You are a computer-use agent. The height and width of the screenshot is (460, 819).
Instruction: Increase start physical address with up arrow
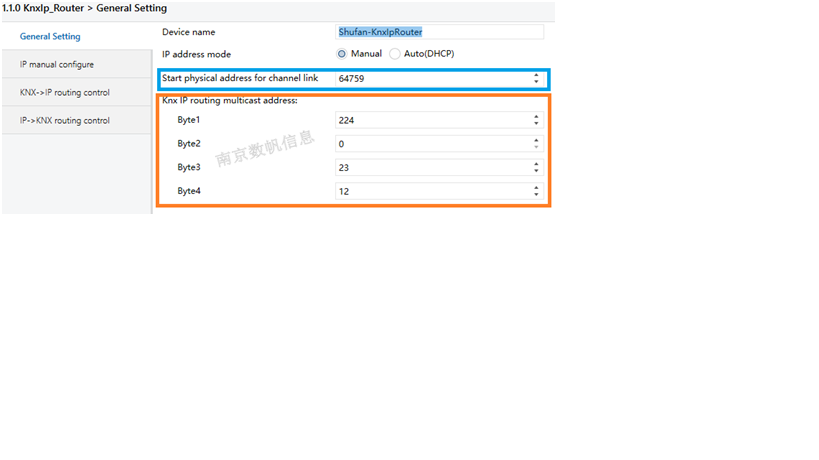[x=537, y=75]
